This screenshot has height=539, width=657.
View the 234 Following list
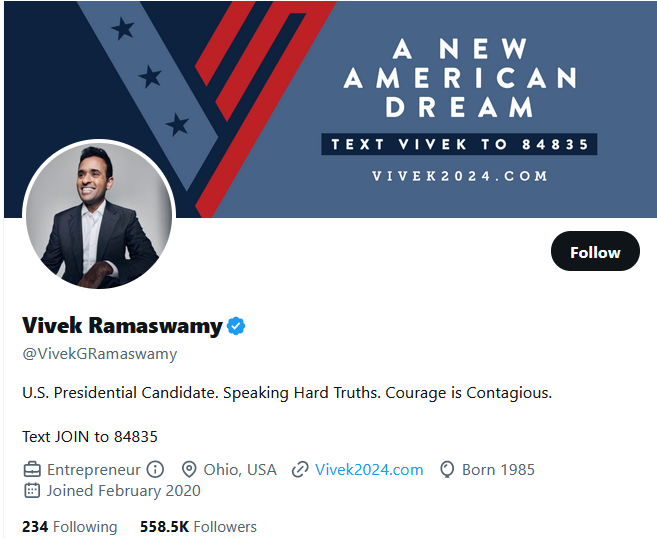pos(69,526)
